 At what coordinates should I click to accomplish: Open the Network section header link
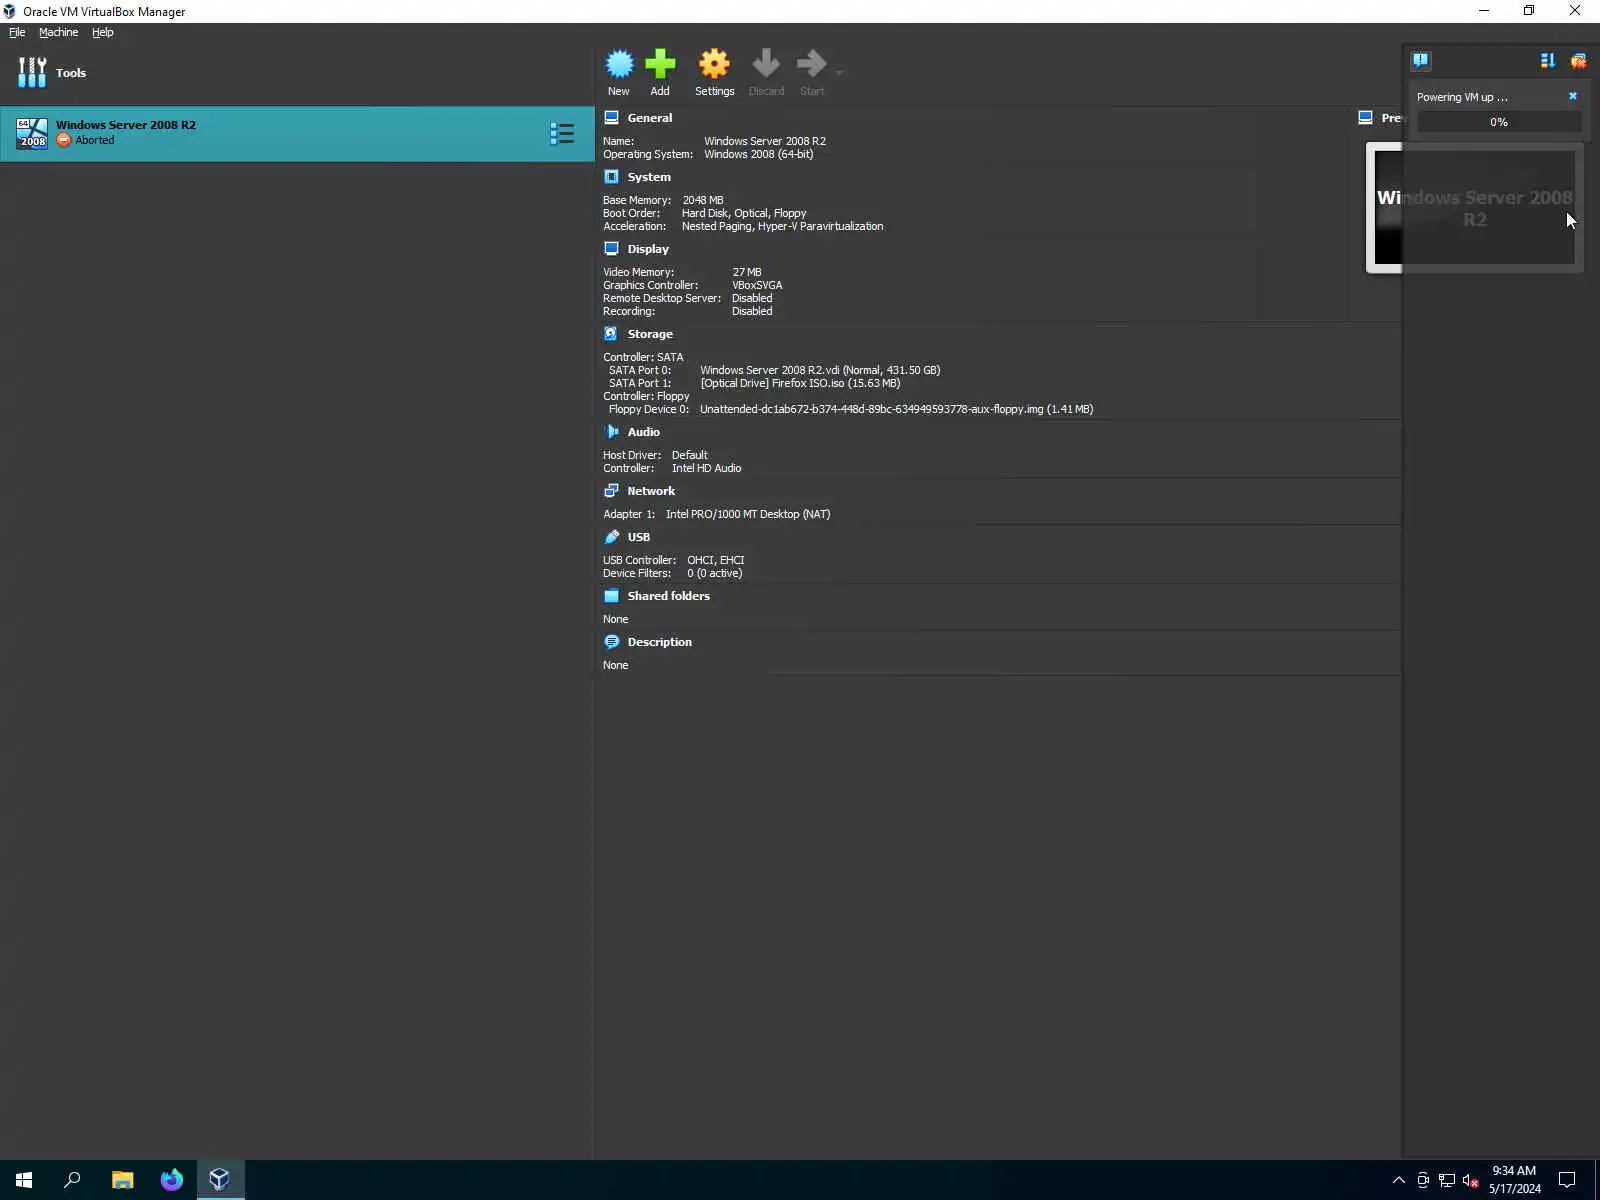(651, 491)
